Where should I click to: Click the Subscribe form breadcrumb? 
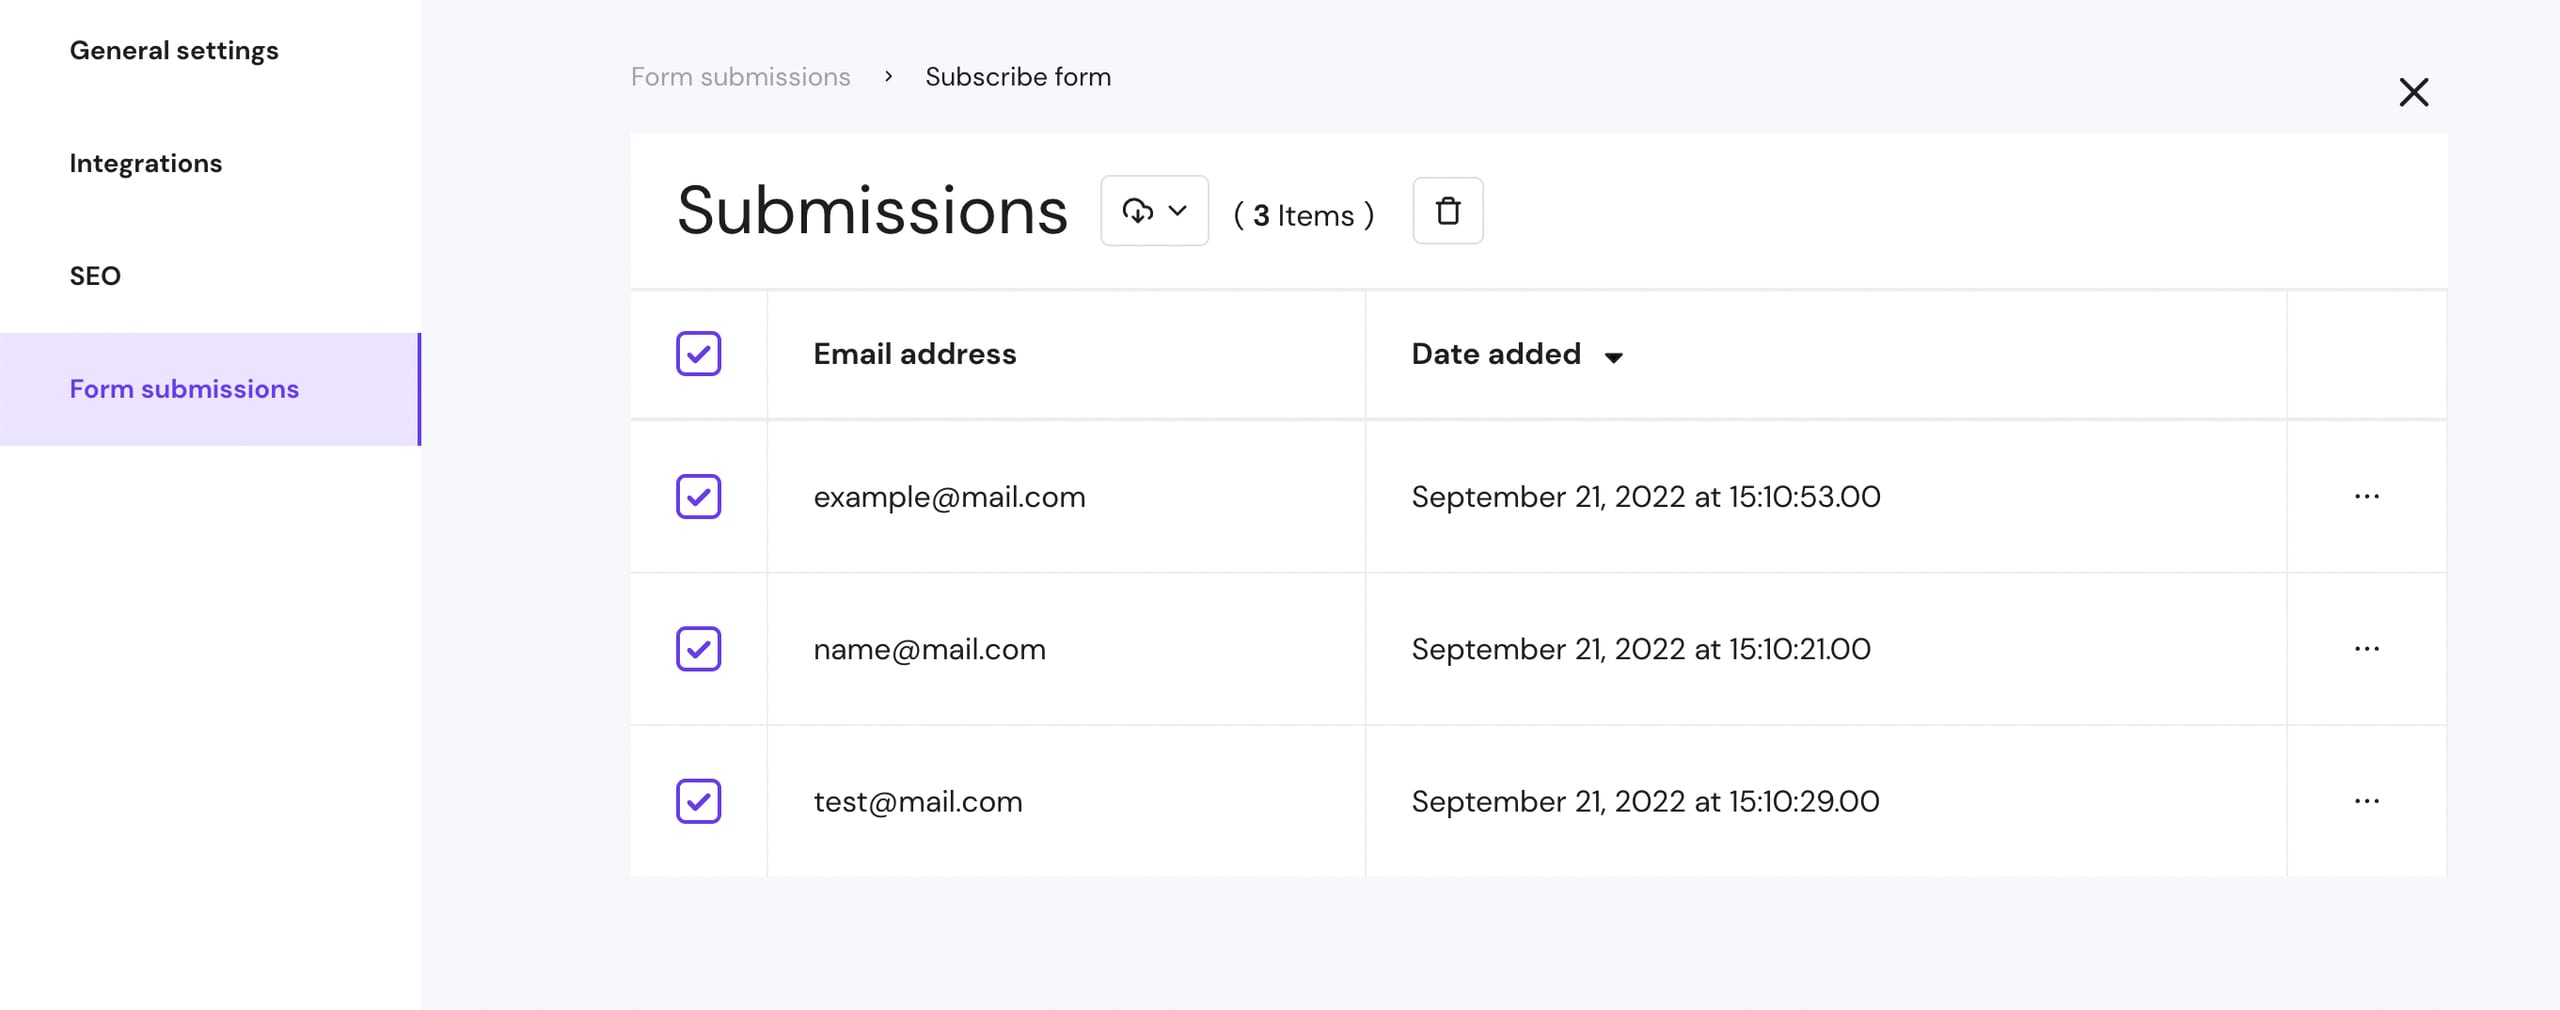(x=1017, y=77)
